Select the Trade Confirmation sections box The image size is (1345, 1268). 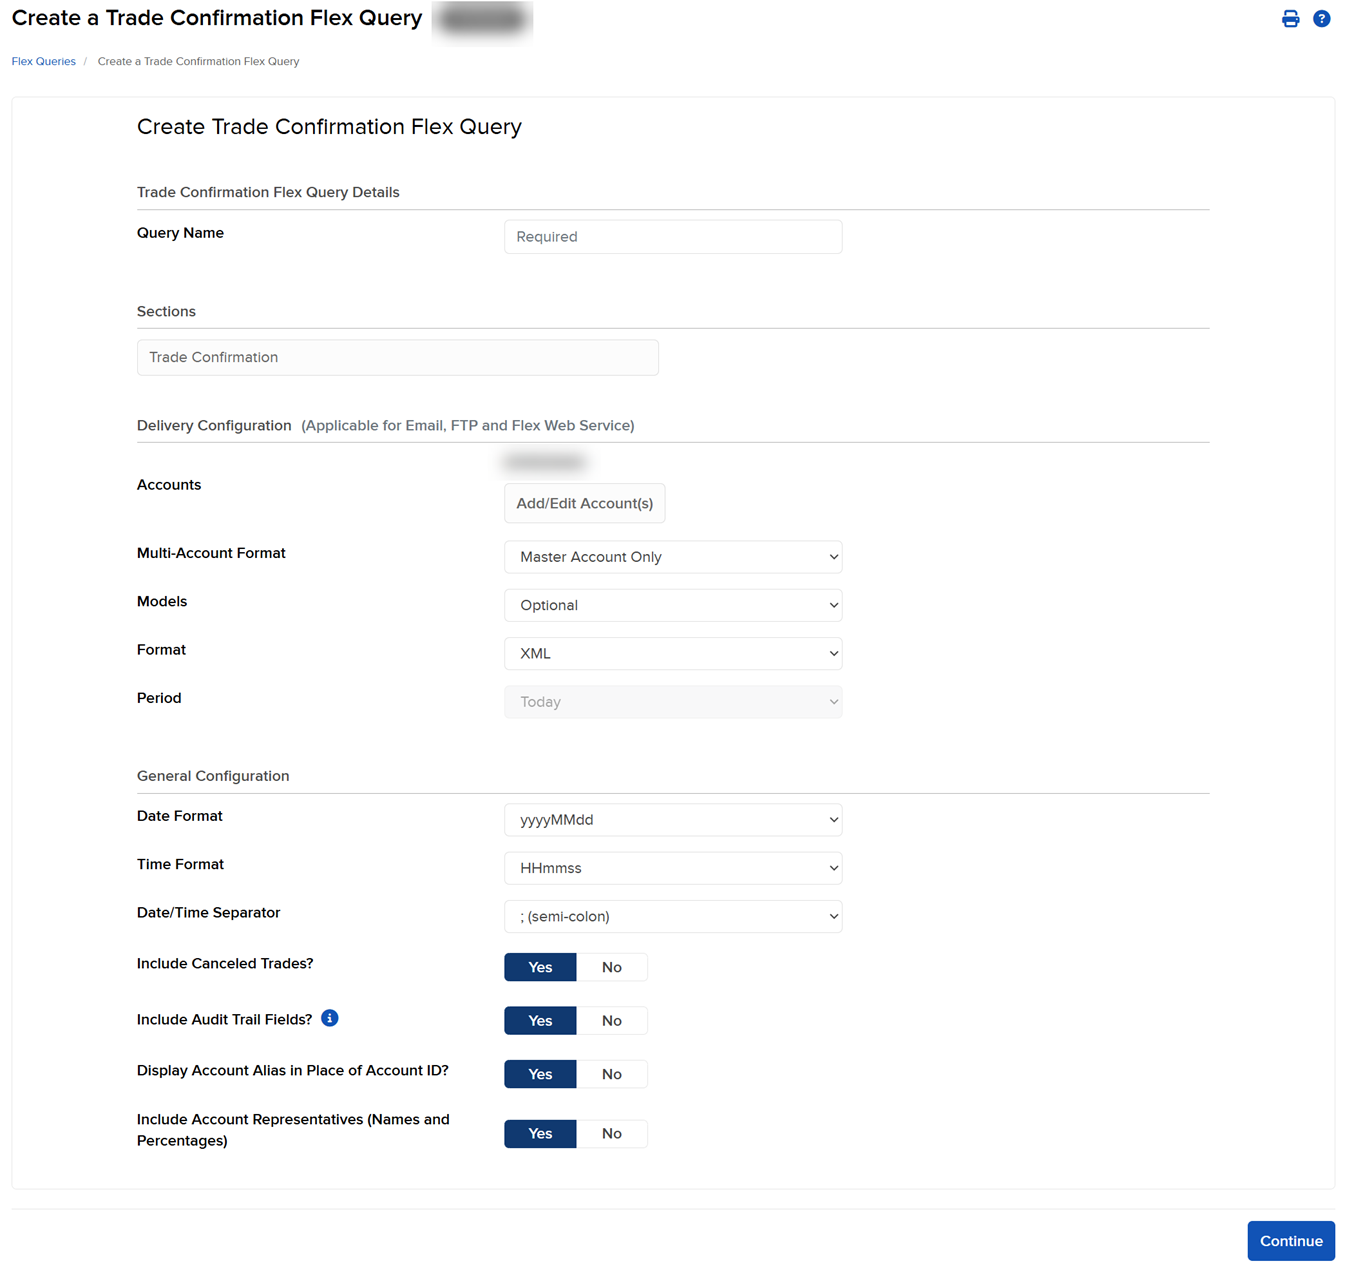(397, 357)
